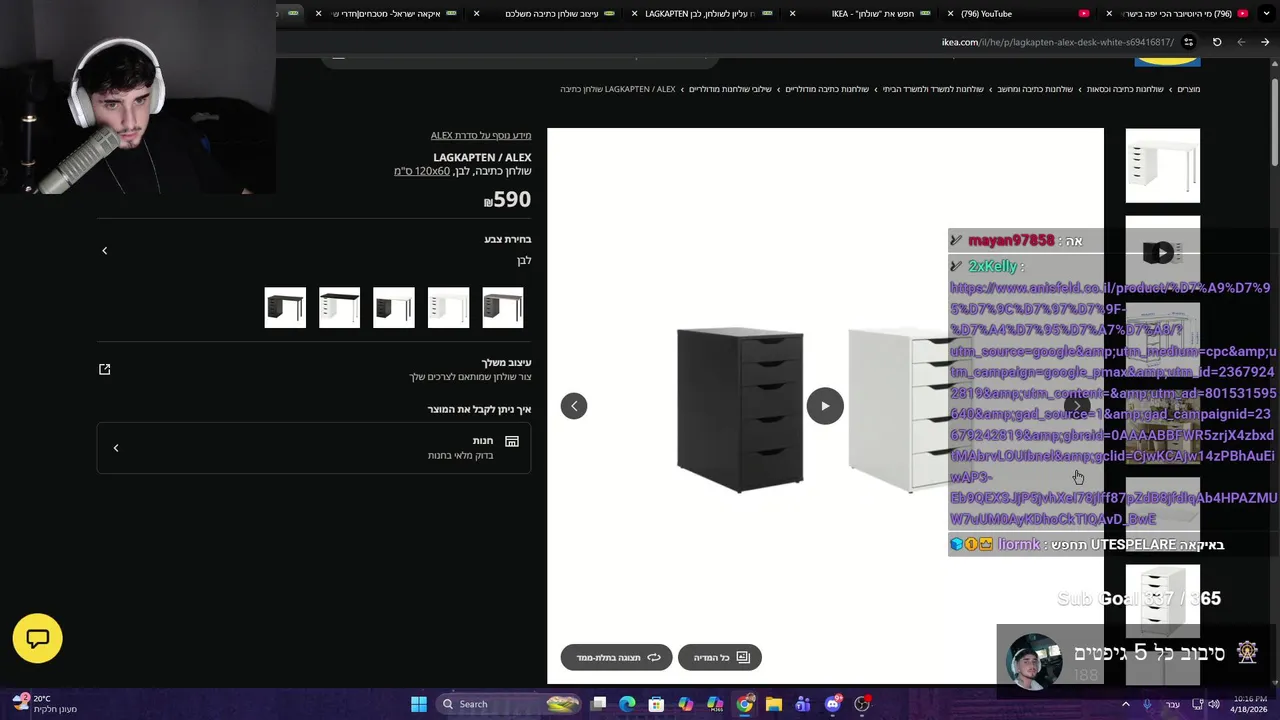Click the store icon beside 'חנות'
Image resolution: width=1280 pixels, height=720 pixels.
click(x=512, y=441)
